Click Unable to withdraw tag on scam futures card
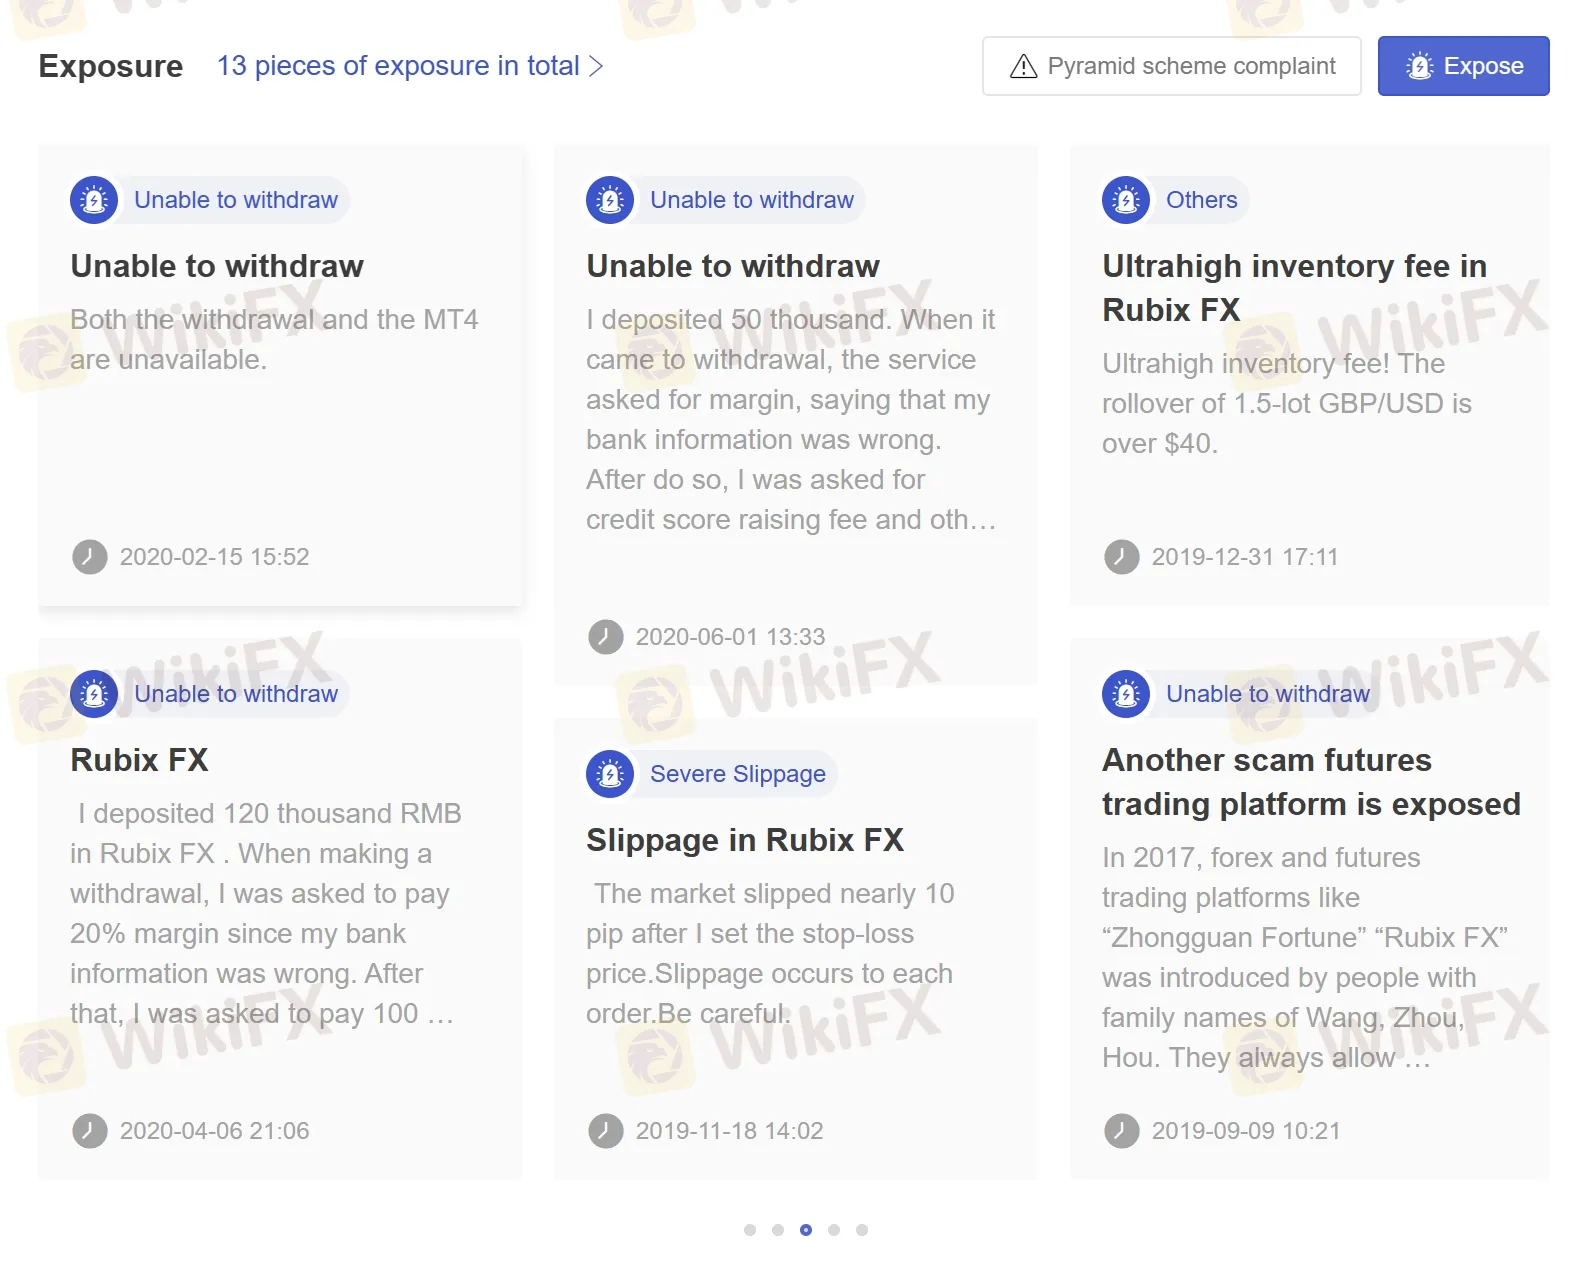 1268,694
